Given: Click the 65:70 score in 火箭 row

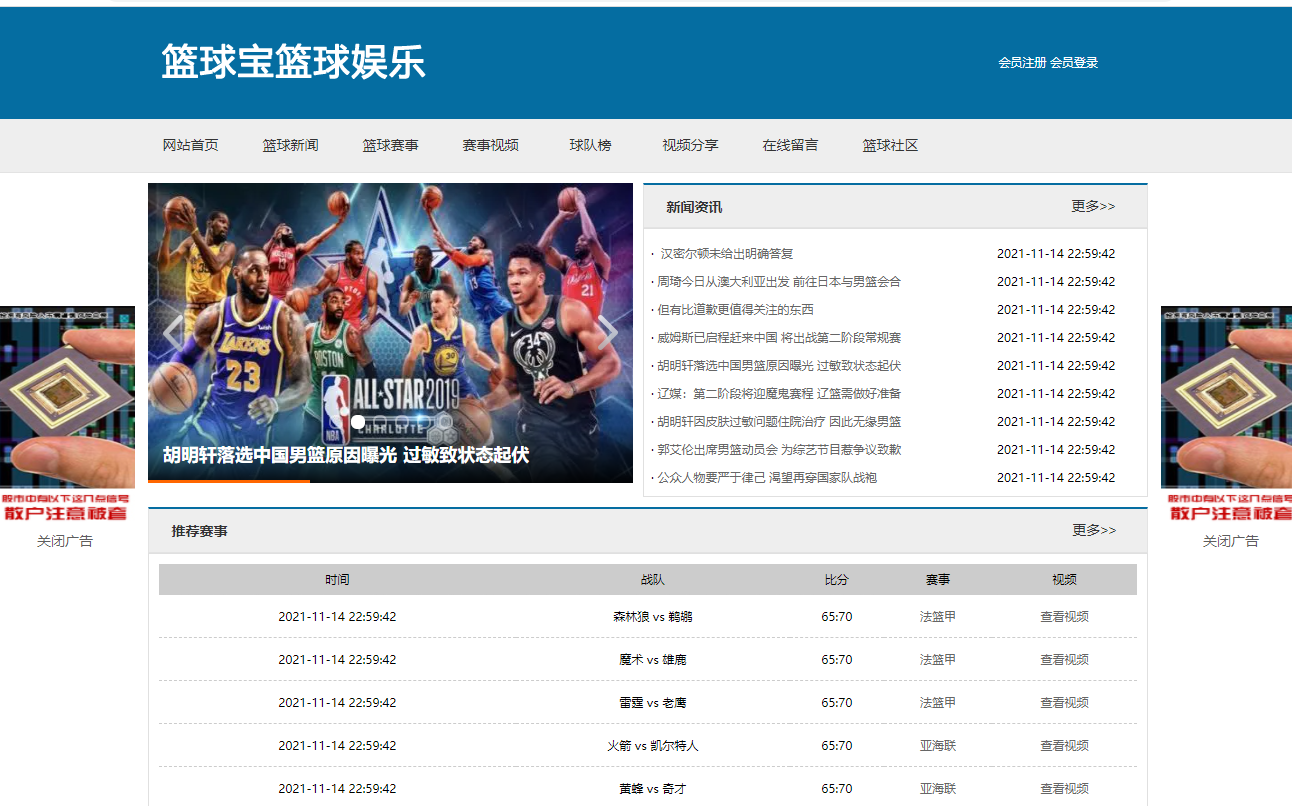Looking at the screenshot, I should coord(837,746).
